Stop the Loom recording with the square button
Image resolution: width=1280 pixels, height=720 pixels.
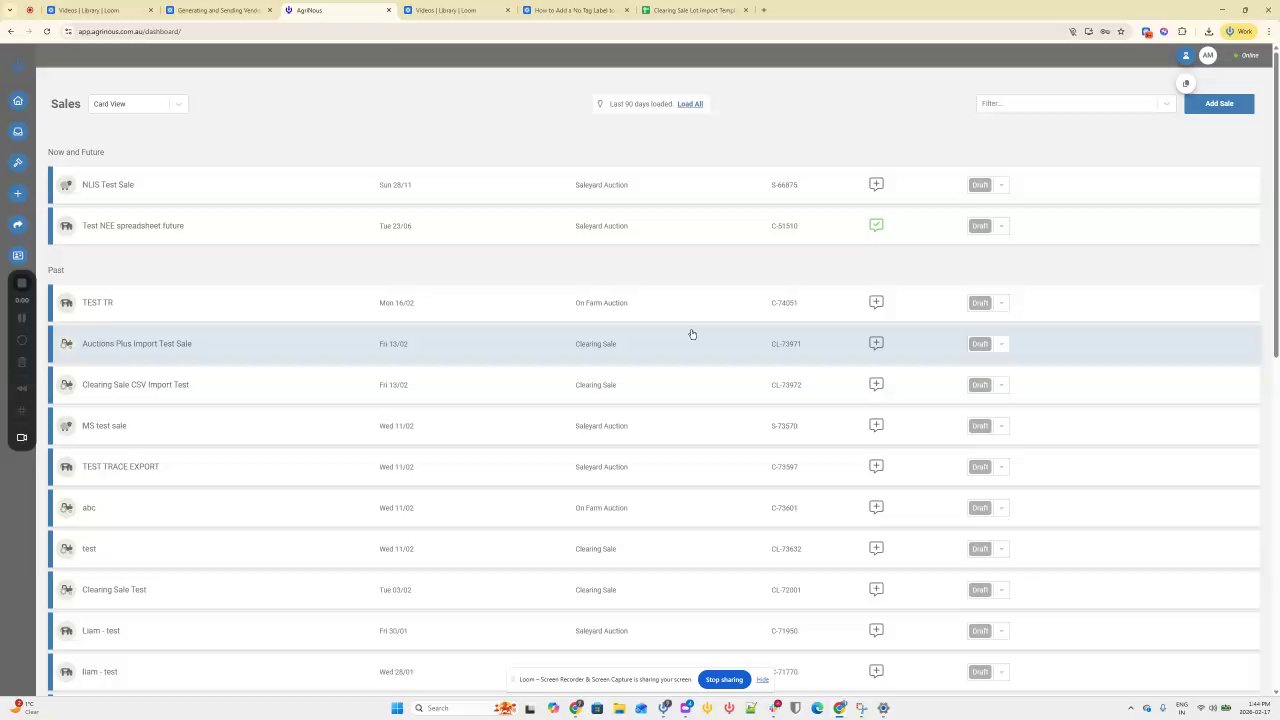pyautogui.click(x=22, y=283)
